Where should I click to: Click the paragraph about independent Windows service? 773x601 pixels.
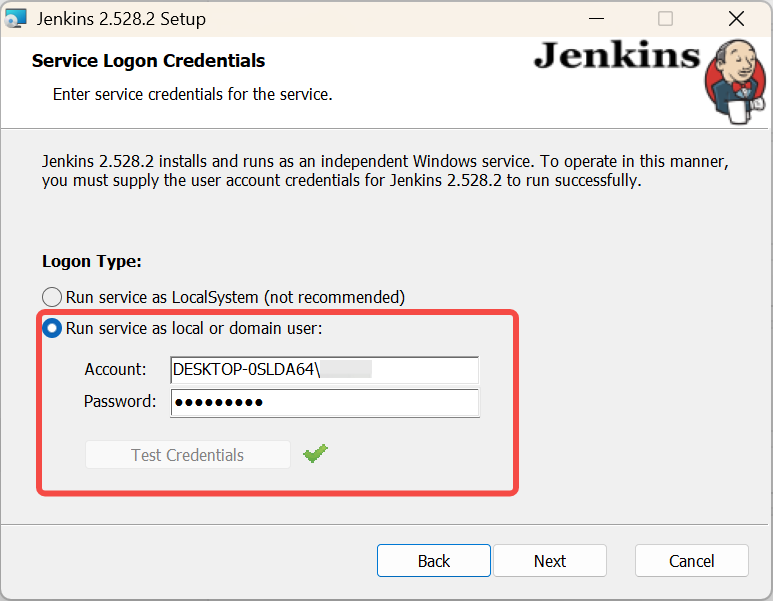[385, 171]
